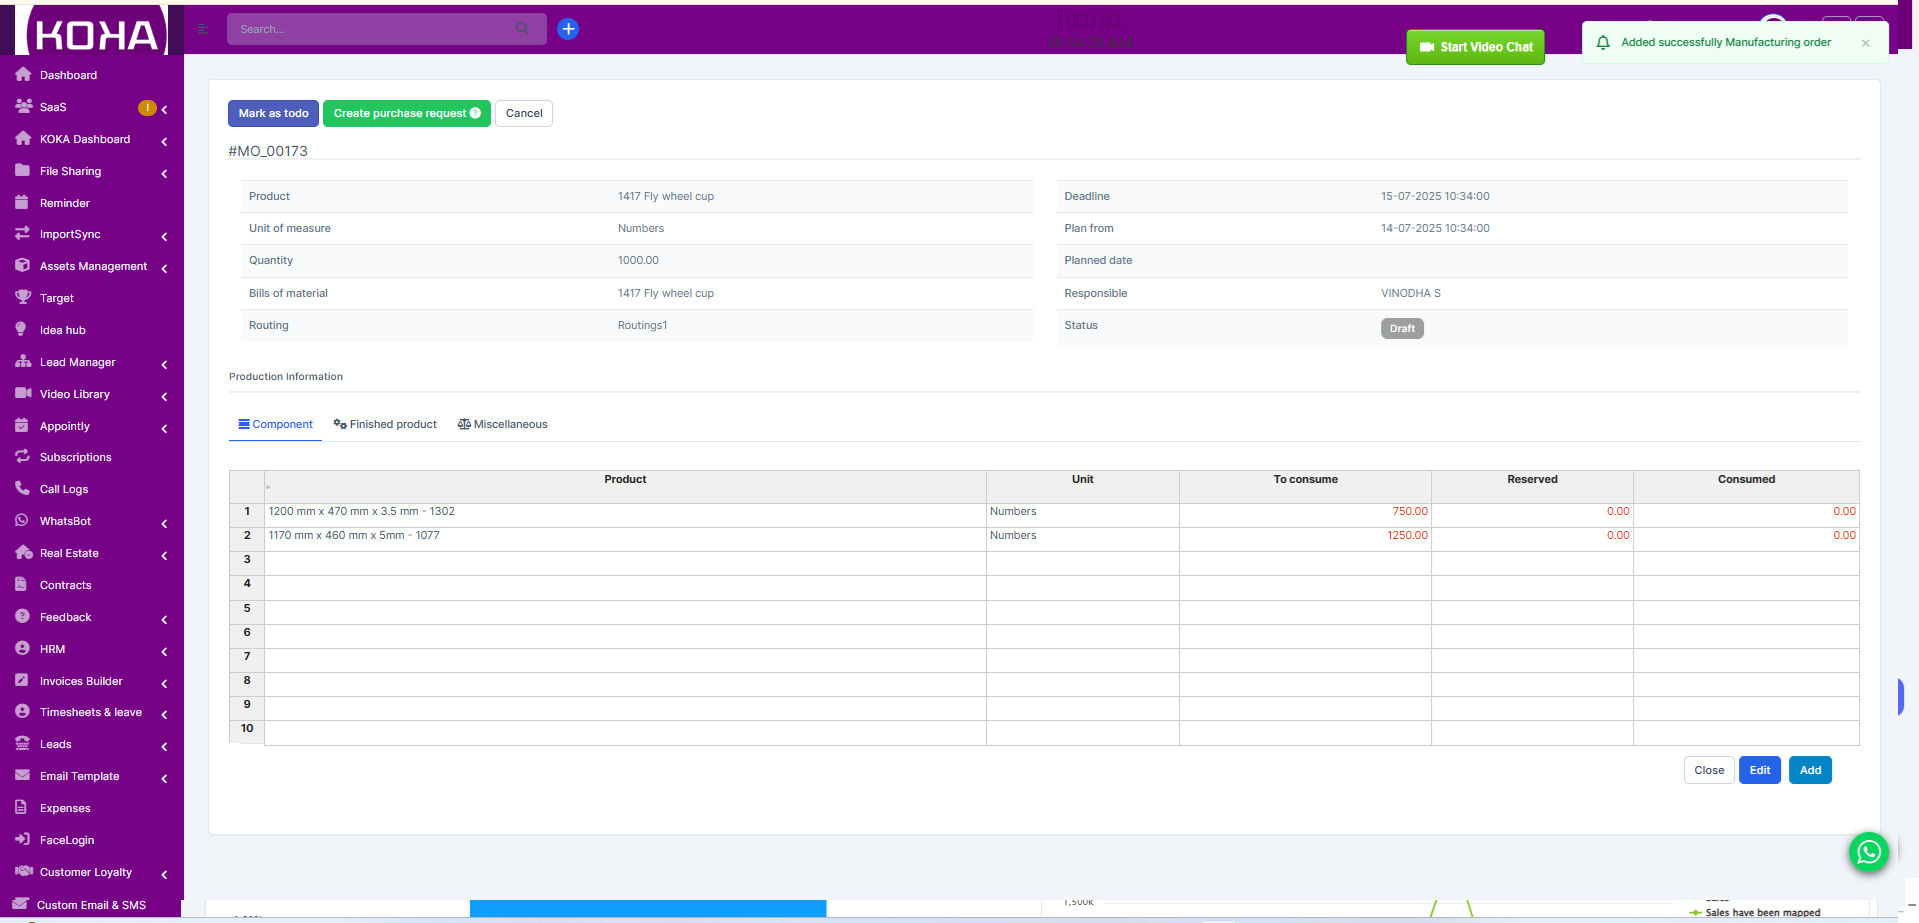Click the Dashboard home icon in sidebar
The width and height of the screenshot is (1919, 923).
click(x=23, y=75)
